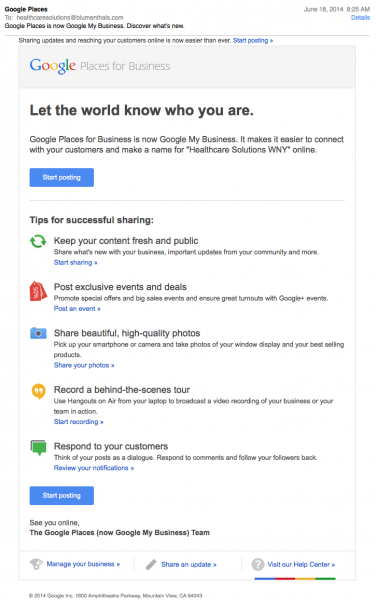Open Manage your business link
376x600 pixels.
(83, 564)
